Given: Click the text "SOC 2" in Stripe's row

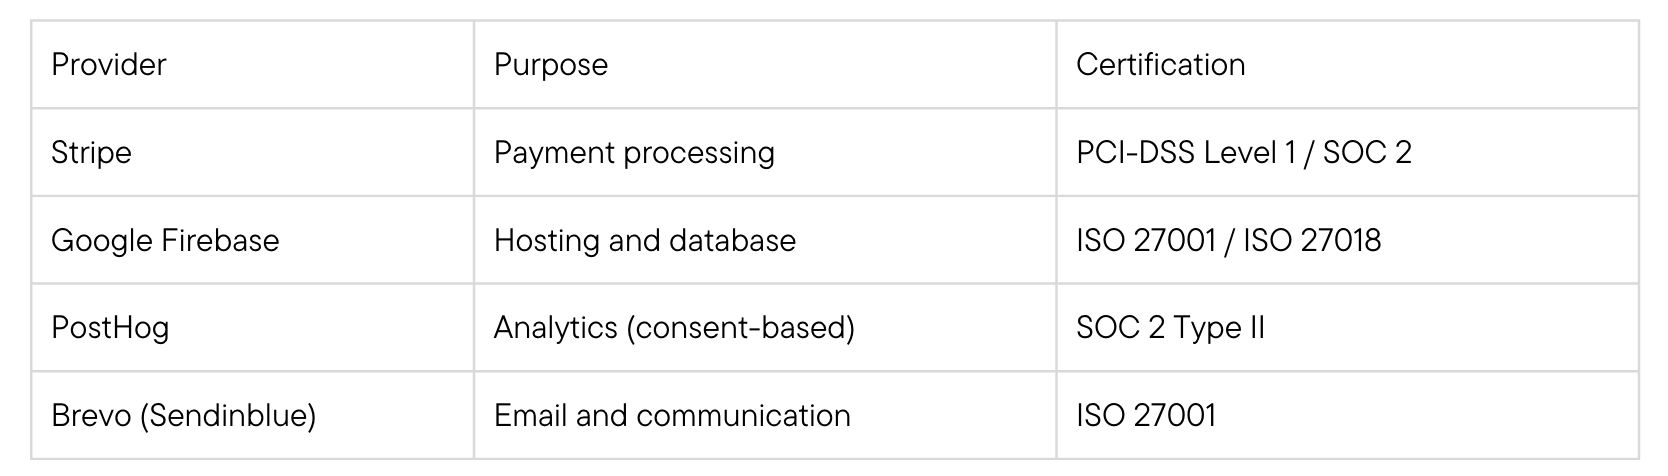Looking at the screenshot, I should pos(1367,153).
